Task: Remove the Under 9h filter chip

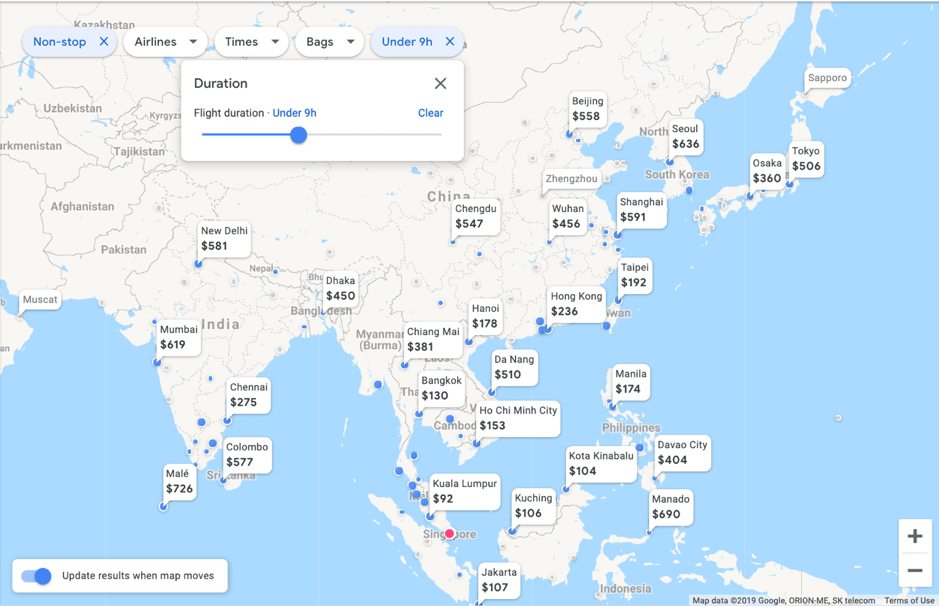Action: pos(450,42)
